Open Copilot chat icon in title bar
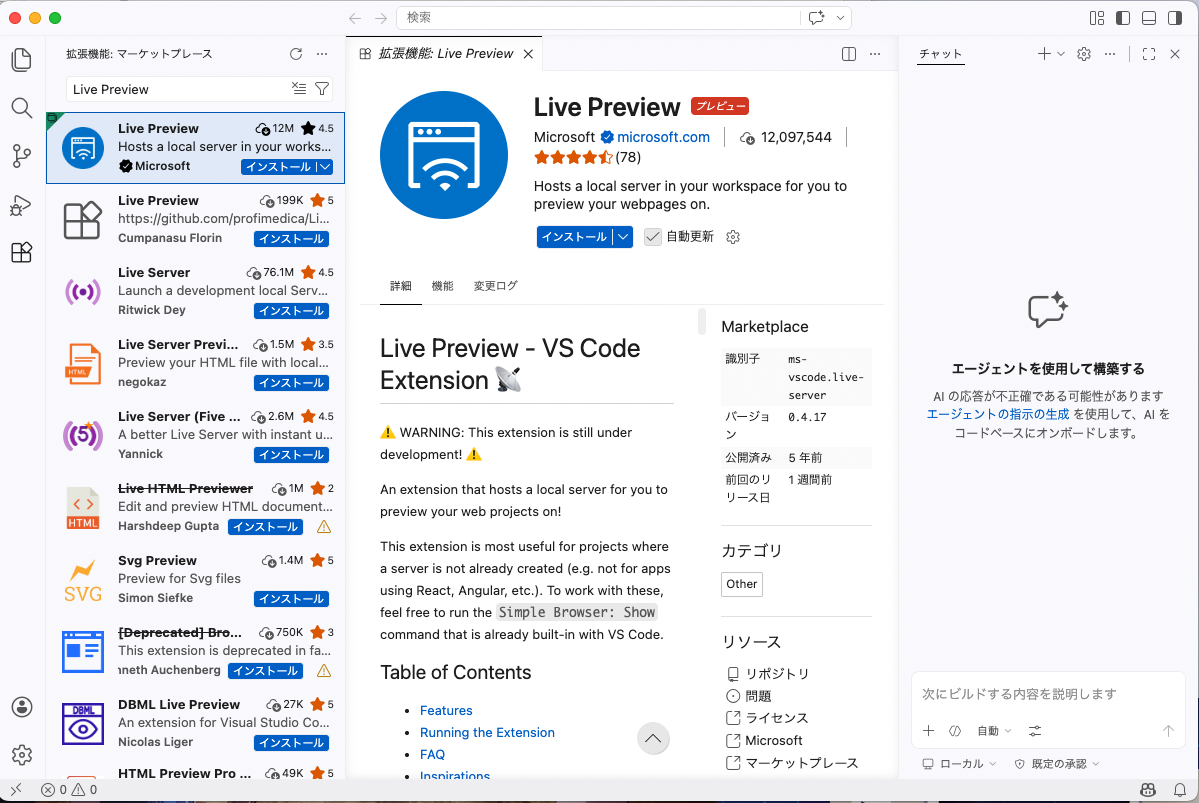This screenshot has width=1199, height=803. [x=817, y=18]
